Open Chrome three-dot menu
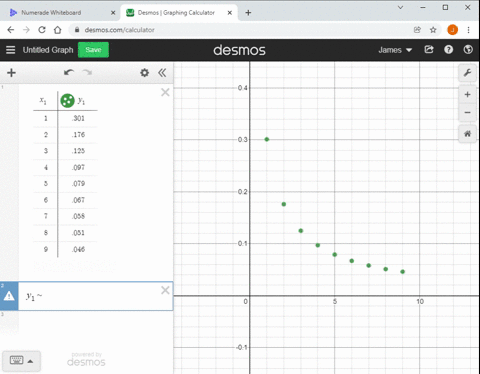The height and width of the screenshot is (374, 480). pos(468,30)
